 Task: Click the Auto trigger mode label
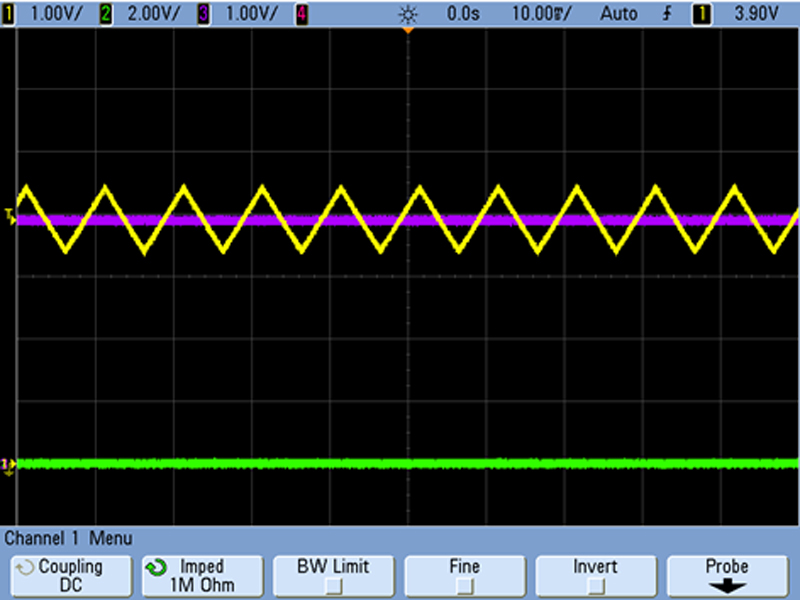(617, 14)
